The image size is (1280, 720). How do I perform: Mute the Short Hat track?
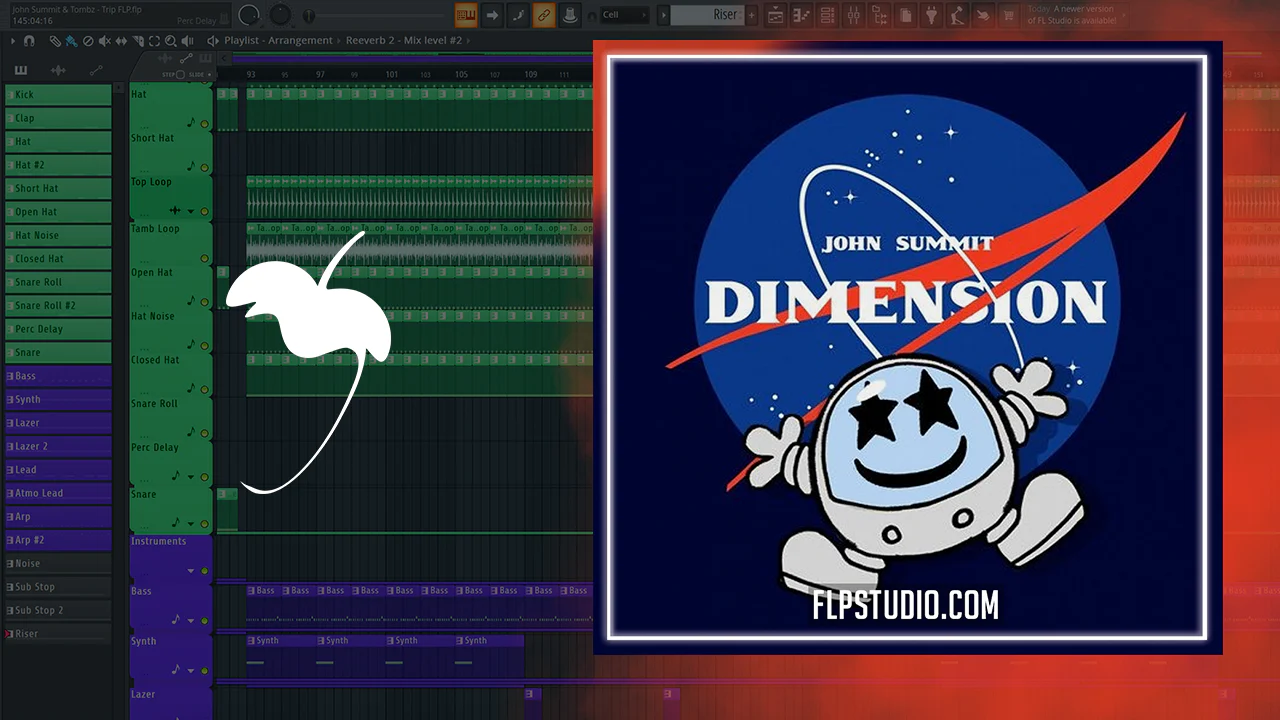(x=205, y=168)
